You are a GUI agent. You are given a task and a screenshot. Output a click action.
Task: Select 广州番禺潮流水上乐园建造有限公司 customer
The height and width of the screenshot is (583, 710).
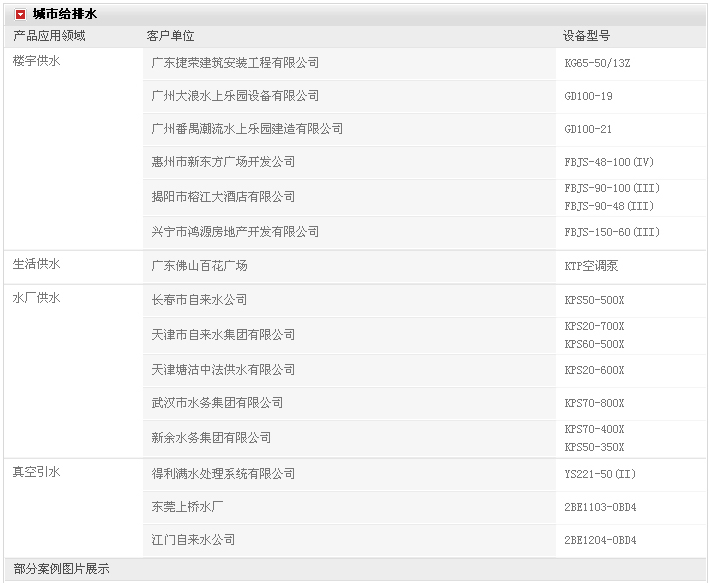coord(247,129)
